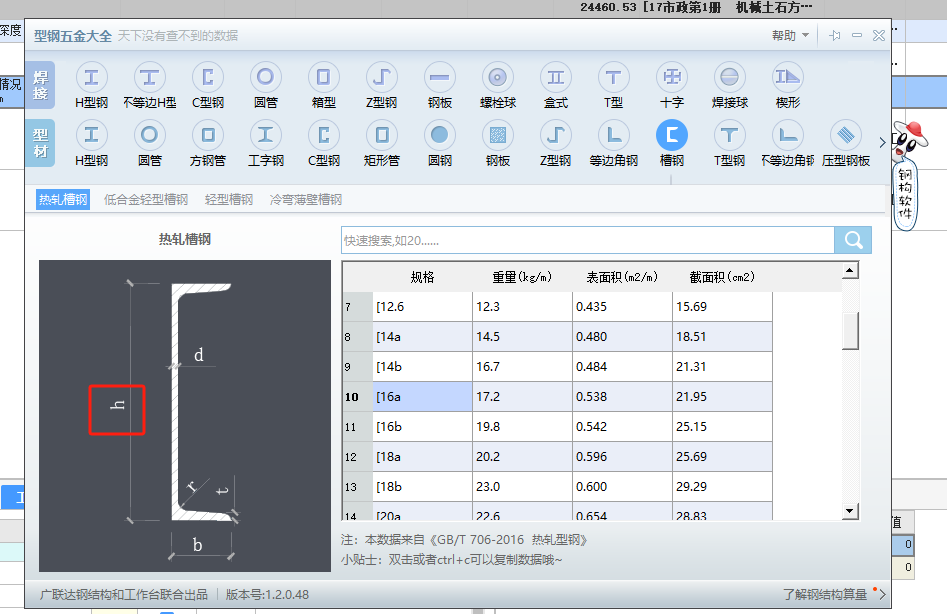The image size is (947, 614).
Task: Click surface area value 0.542
Action: (x=622, y=426)
